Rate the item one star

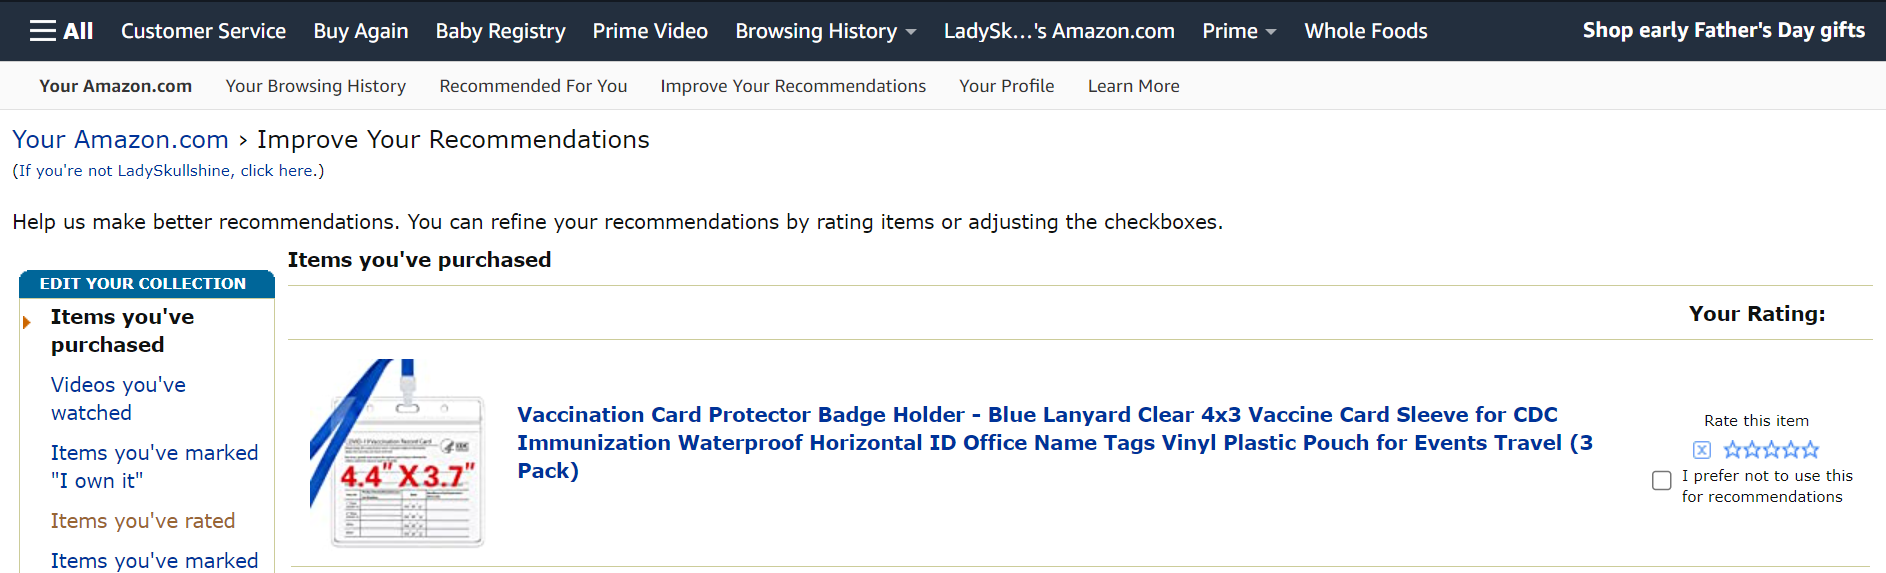click(1733, 450)
